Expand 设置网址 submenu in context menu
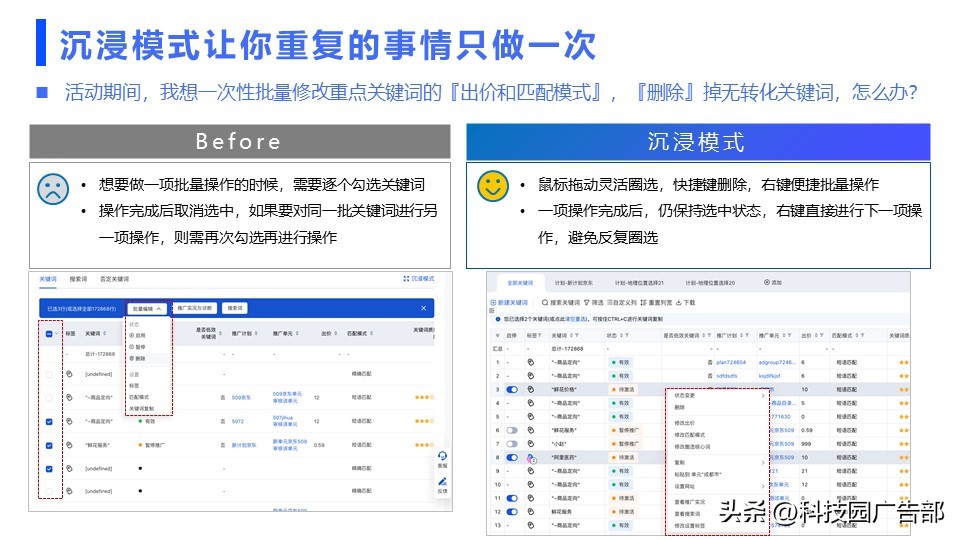Screen dimensions: 960x540 [x=763, y=486]
